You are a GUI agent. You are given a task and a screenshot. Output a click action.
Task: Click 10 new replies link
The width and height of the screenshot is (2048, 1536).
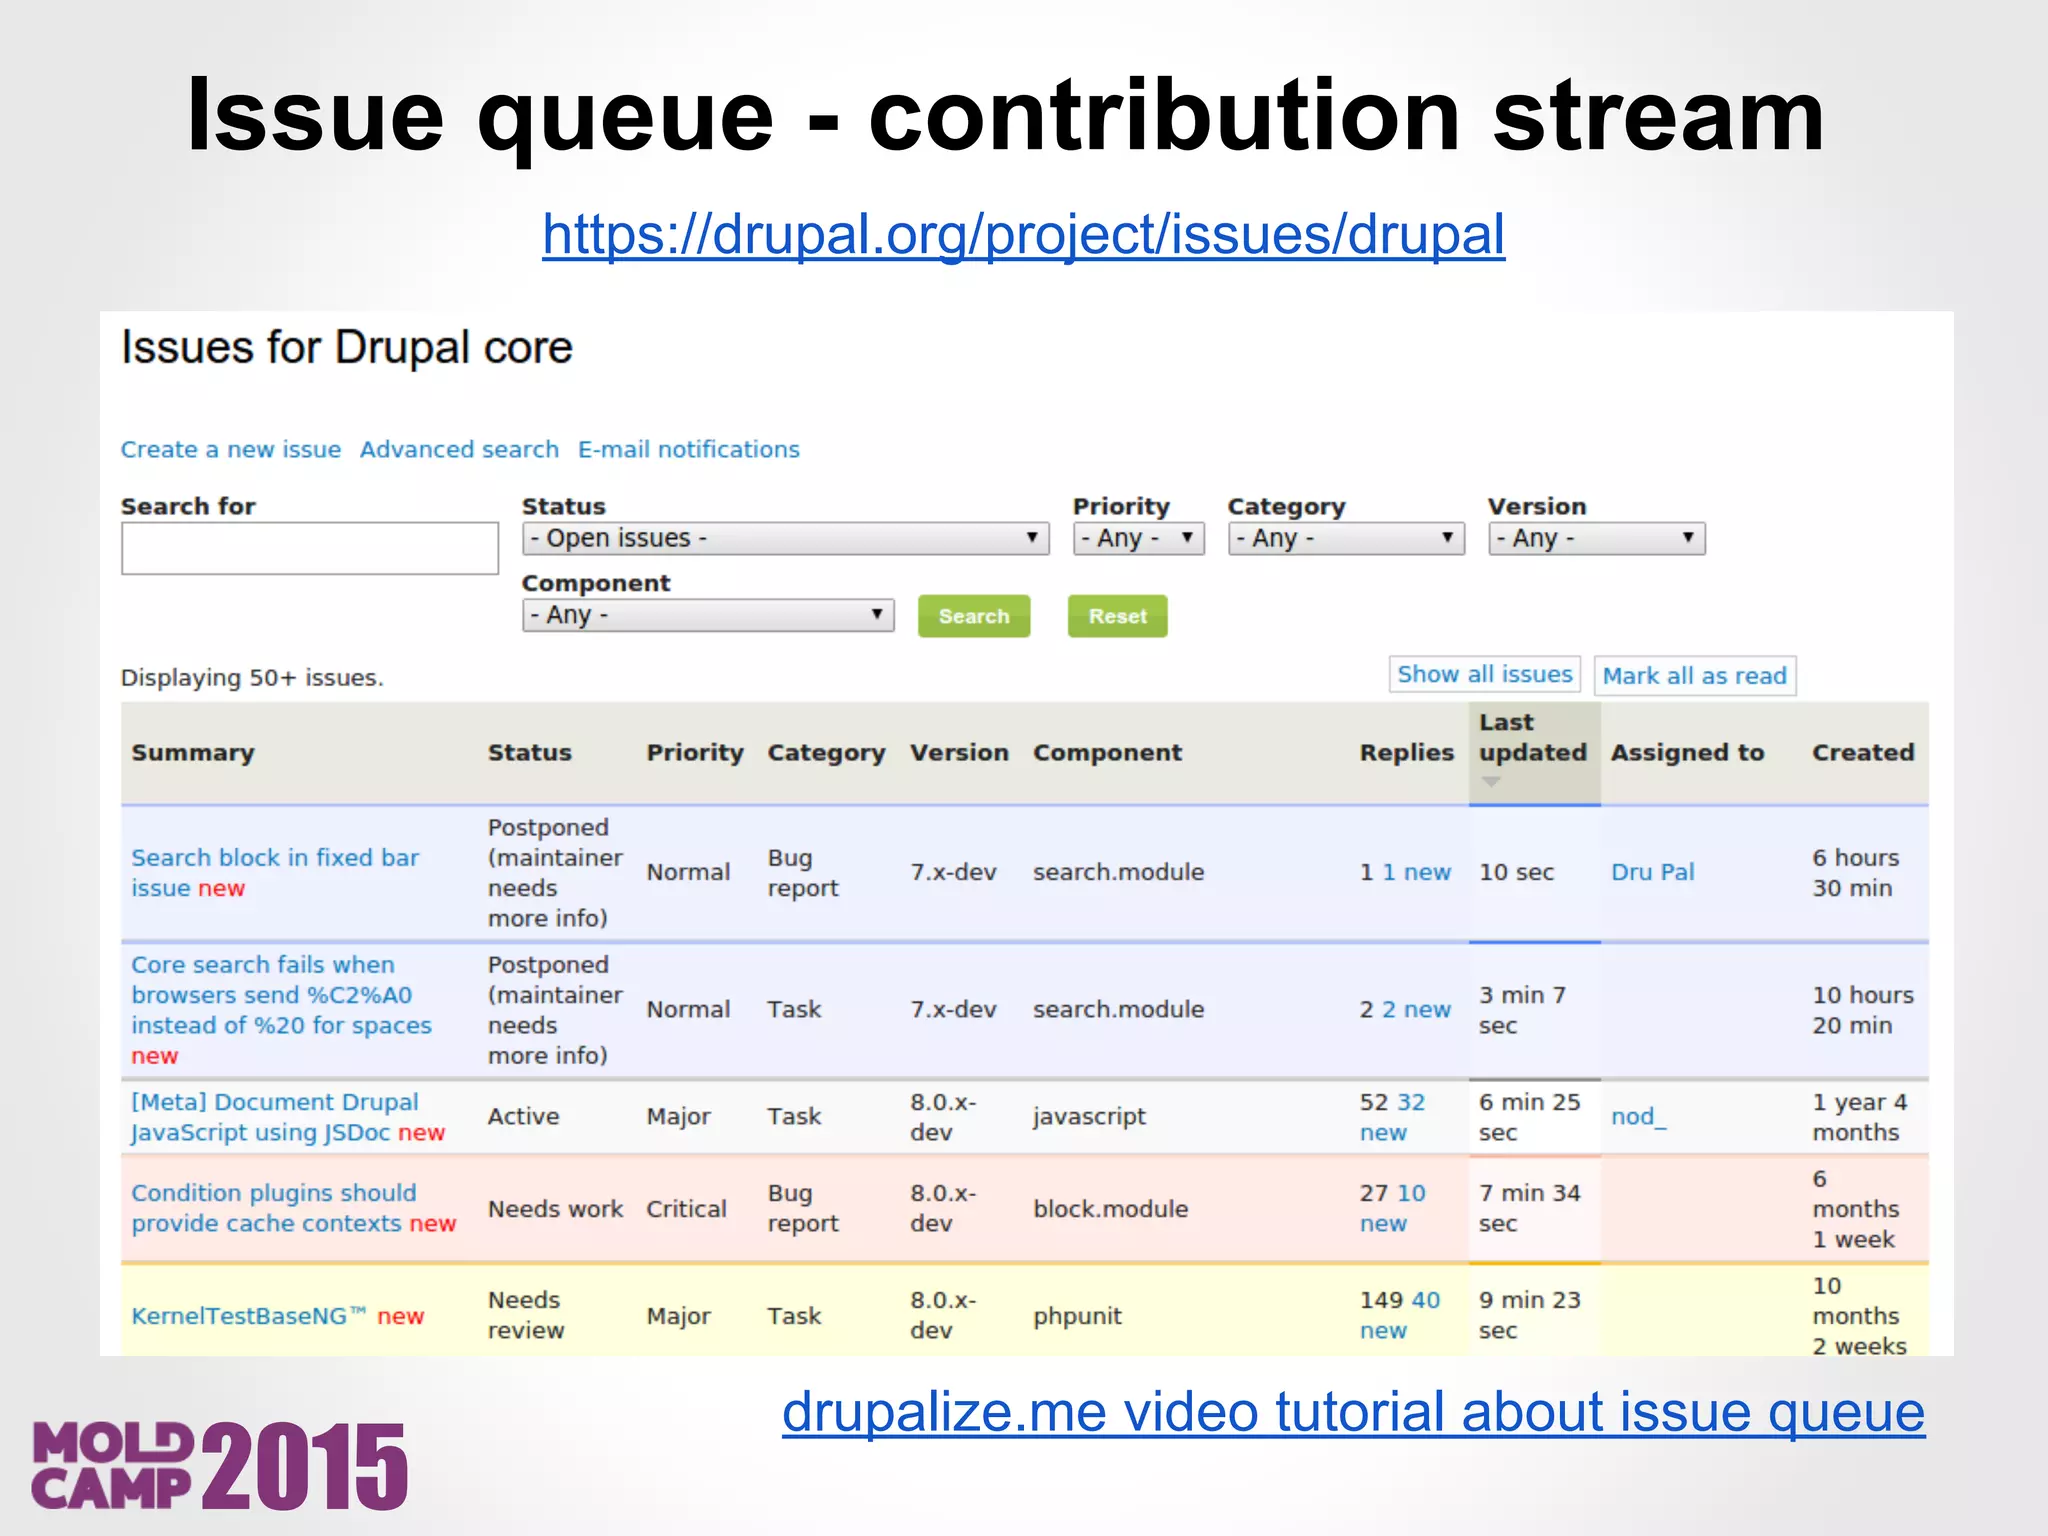(x=1393, y=1208)
